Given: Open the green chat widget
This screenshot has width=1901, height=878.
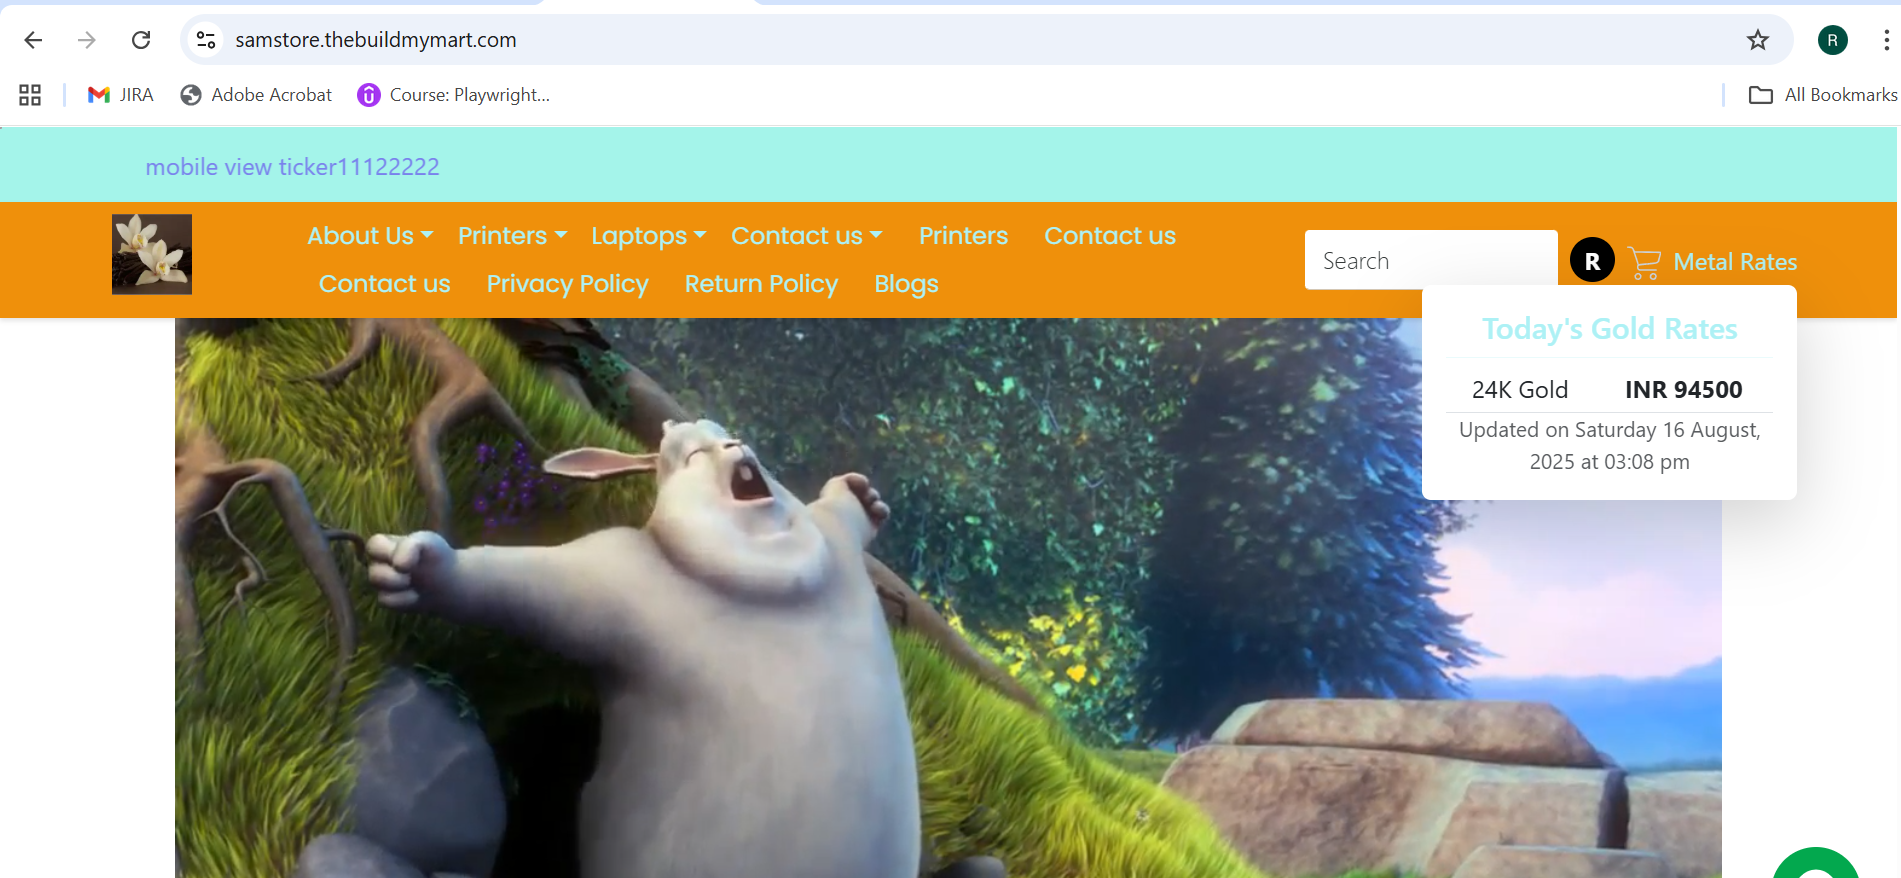Looking at the screenshot, I should point(1816,865).
